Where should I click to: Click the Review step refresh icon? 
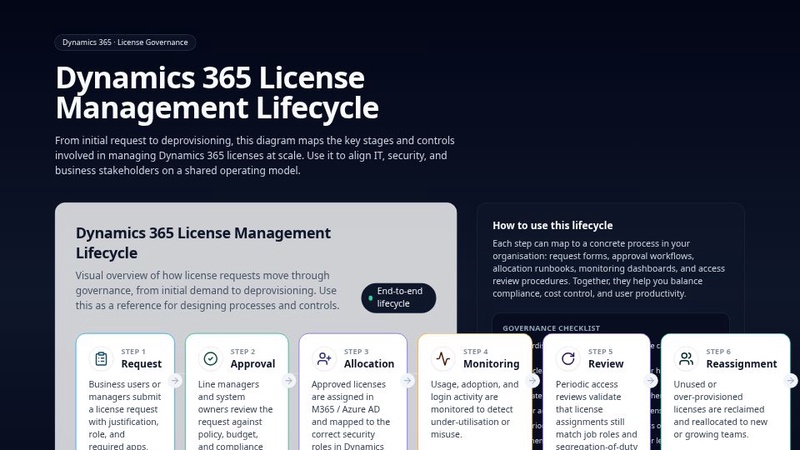(x=568, y=359)
